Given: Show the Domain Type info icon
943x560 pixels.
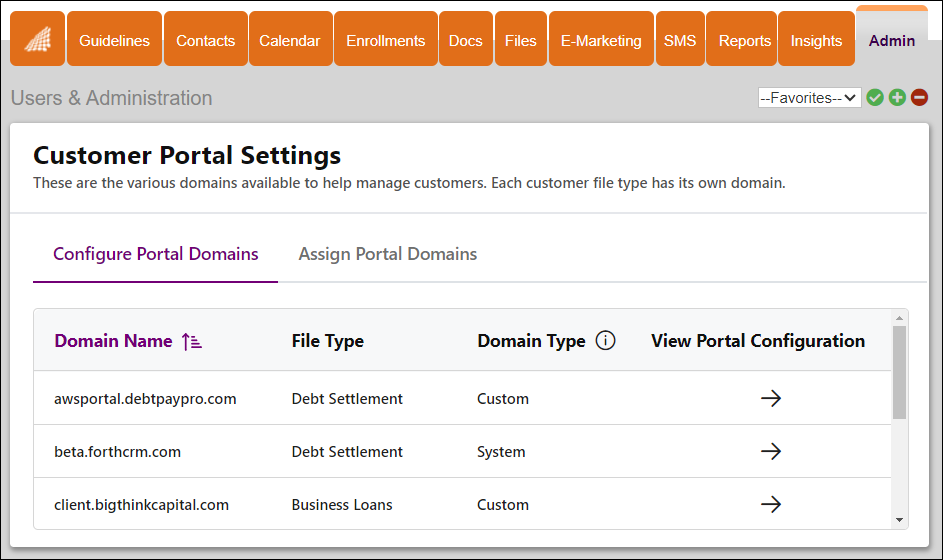Looking at the screenshot, I should point(605,340).
